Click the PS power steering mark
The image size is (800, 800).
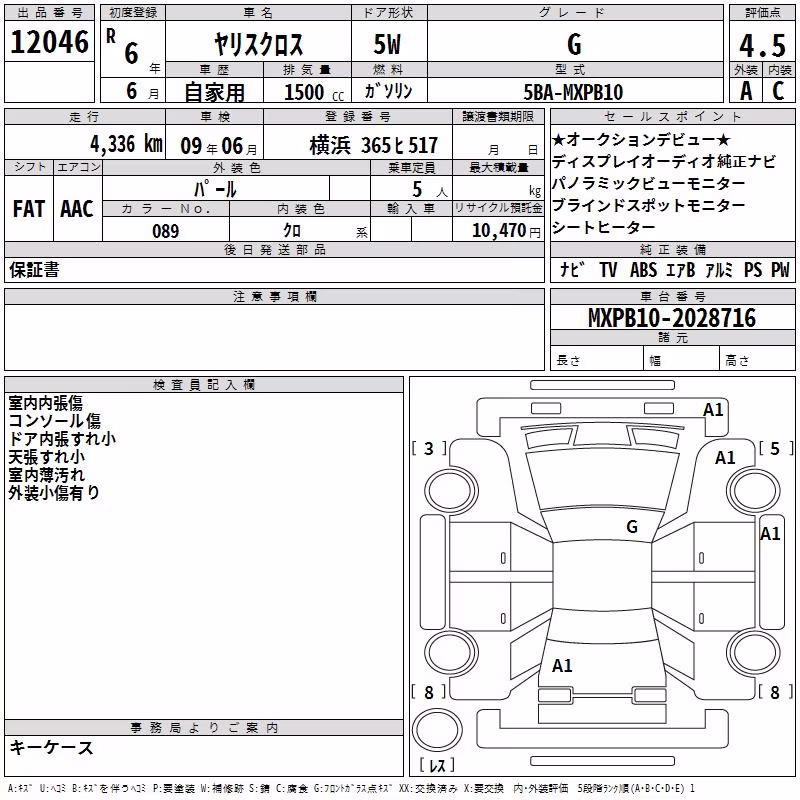click(753, 269)
